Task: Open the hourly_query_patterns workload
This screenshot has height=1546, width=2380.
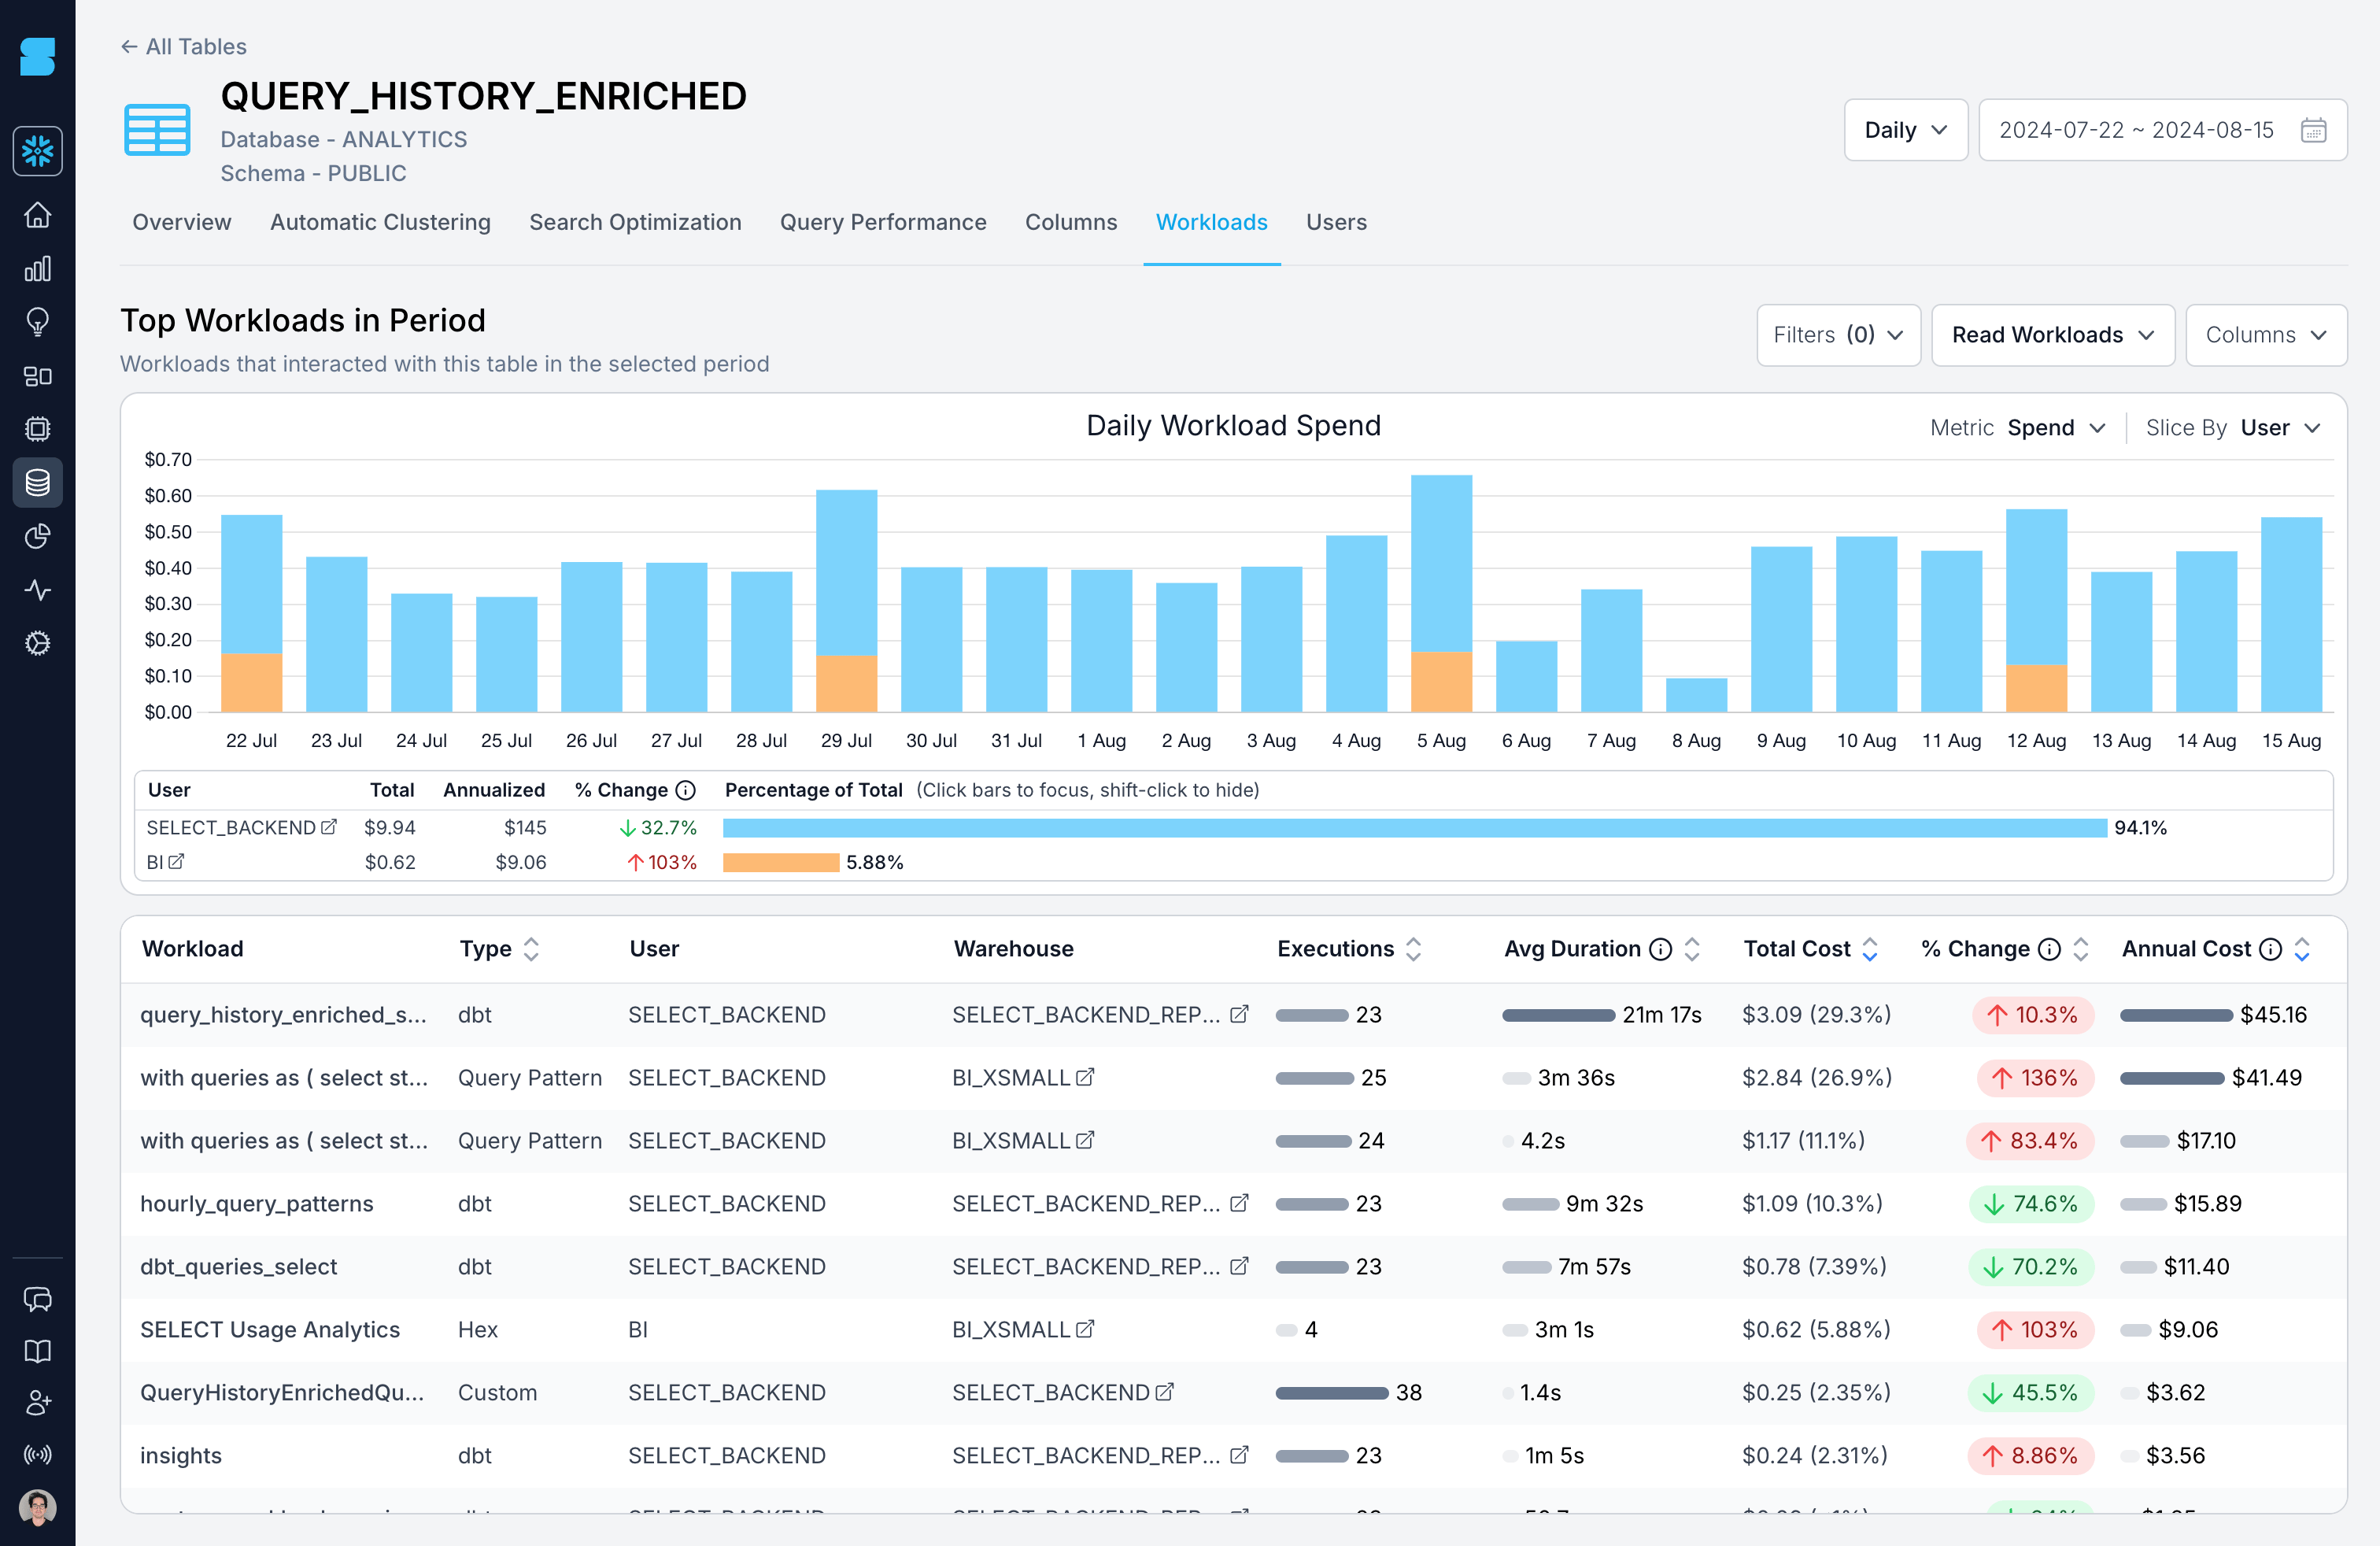Action: (x=256, y=1203)
